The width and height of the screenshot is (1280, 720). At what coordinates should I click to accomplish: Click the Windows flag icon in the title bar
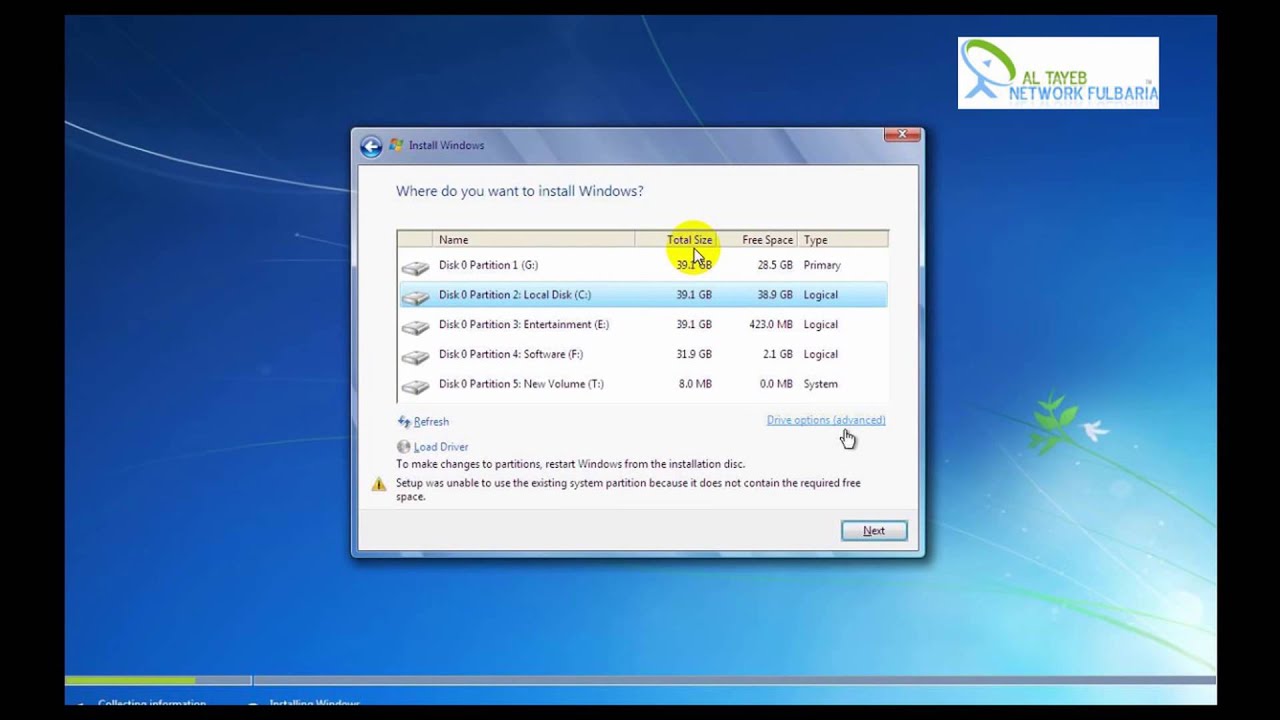point(396,145)
